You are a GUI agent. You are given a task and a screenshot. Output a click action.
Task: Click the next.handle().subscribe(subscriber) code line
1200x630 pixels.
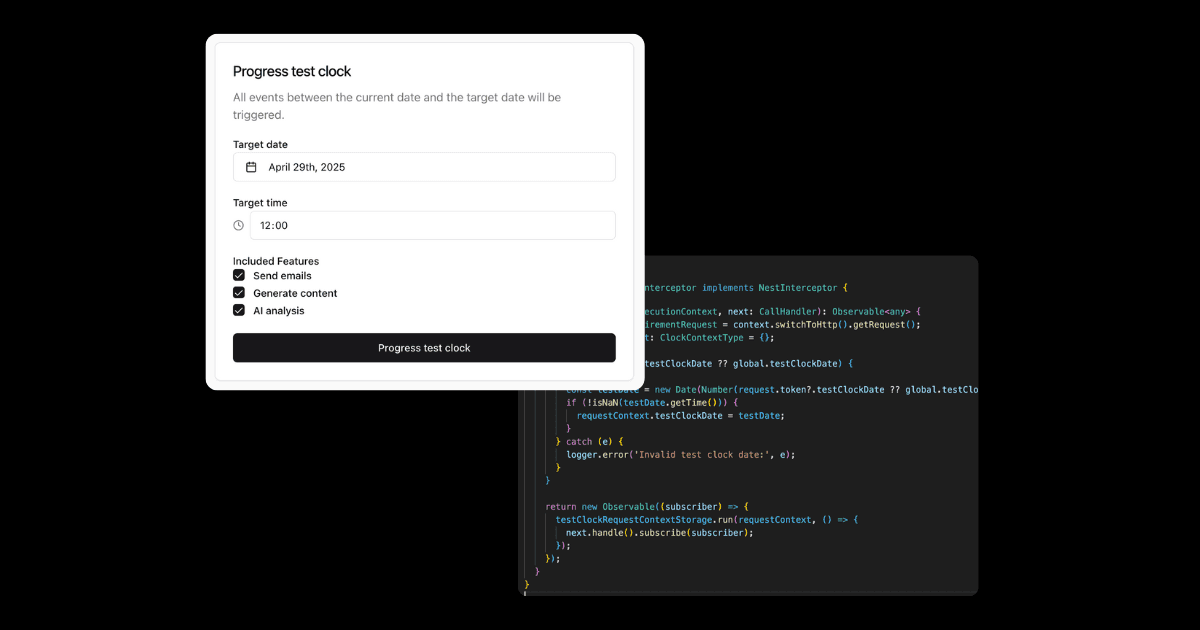tap(659, 533)
